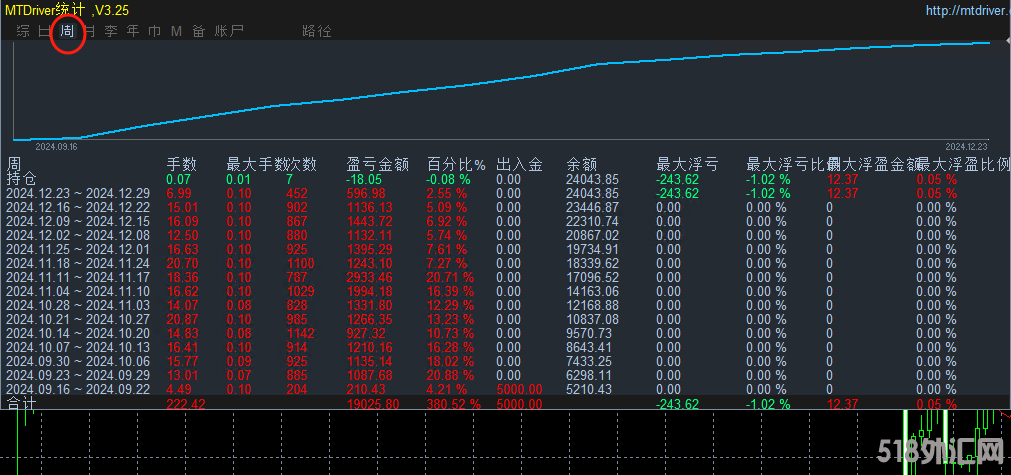The image size is (1011, 475).
Task: Click the balance value 17096.52
Action: 593,277
